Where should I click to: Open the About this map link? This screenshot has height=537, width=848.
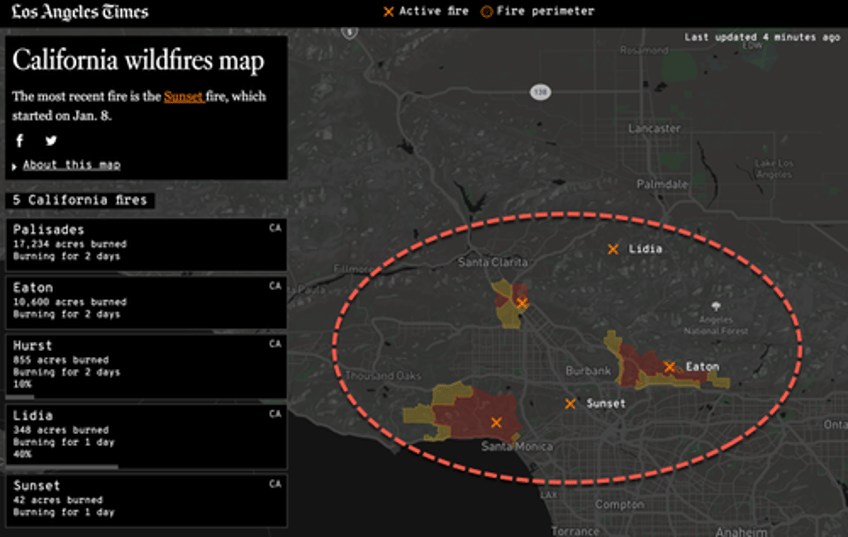(71, 165)
